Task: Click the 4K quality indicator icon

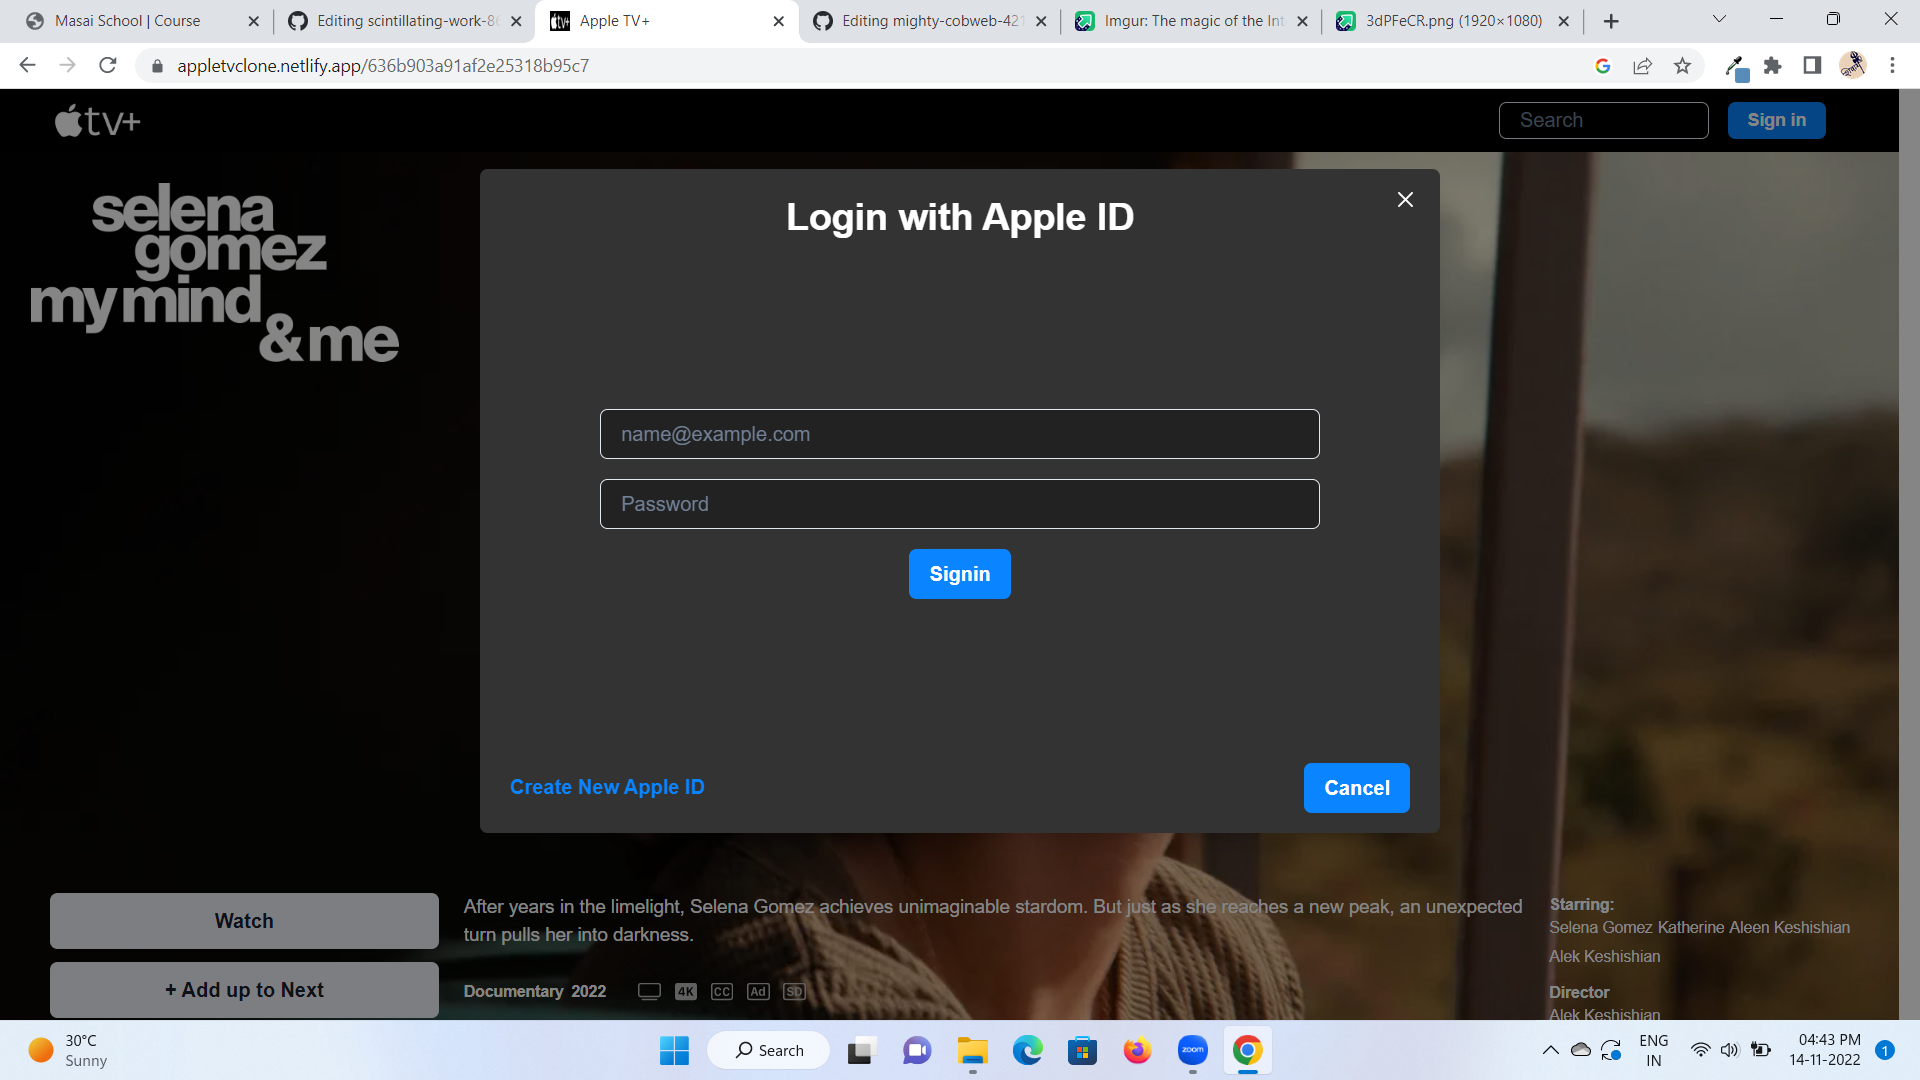Action: pos(686,992)
